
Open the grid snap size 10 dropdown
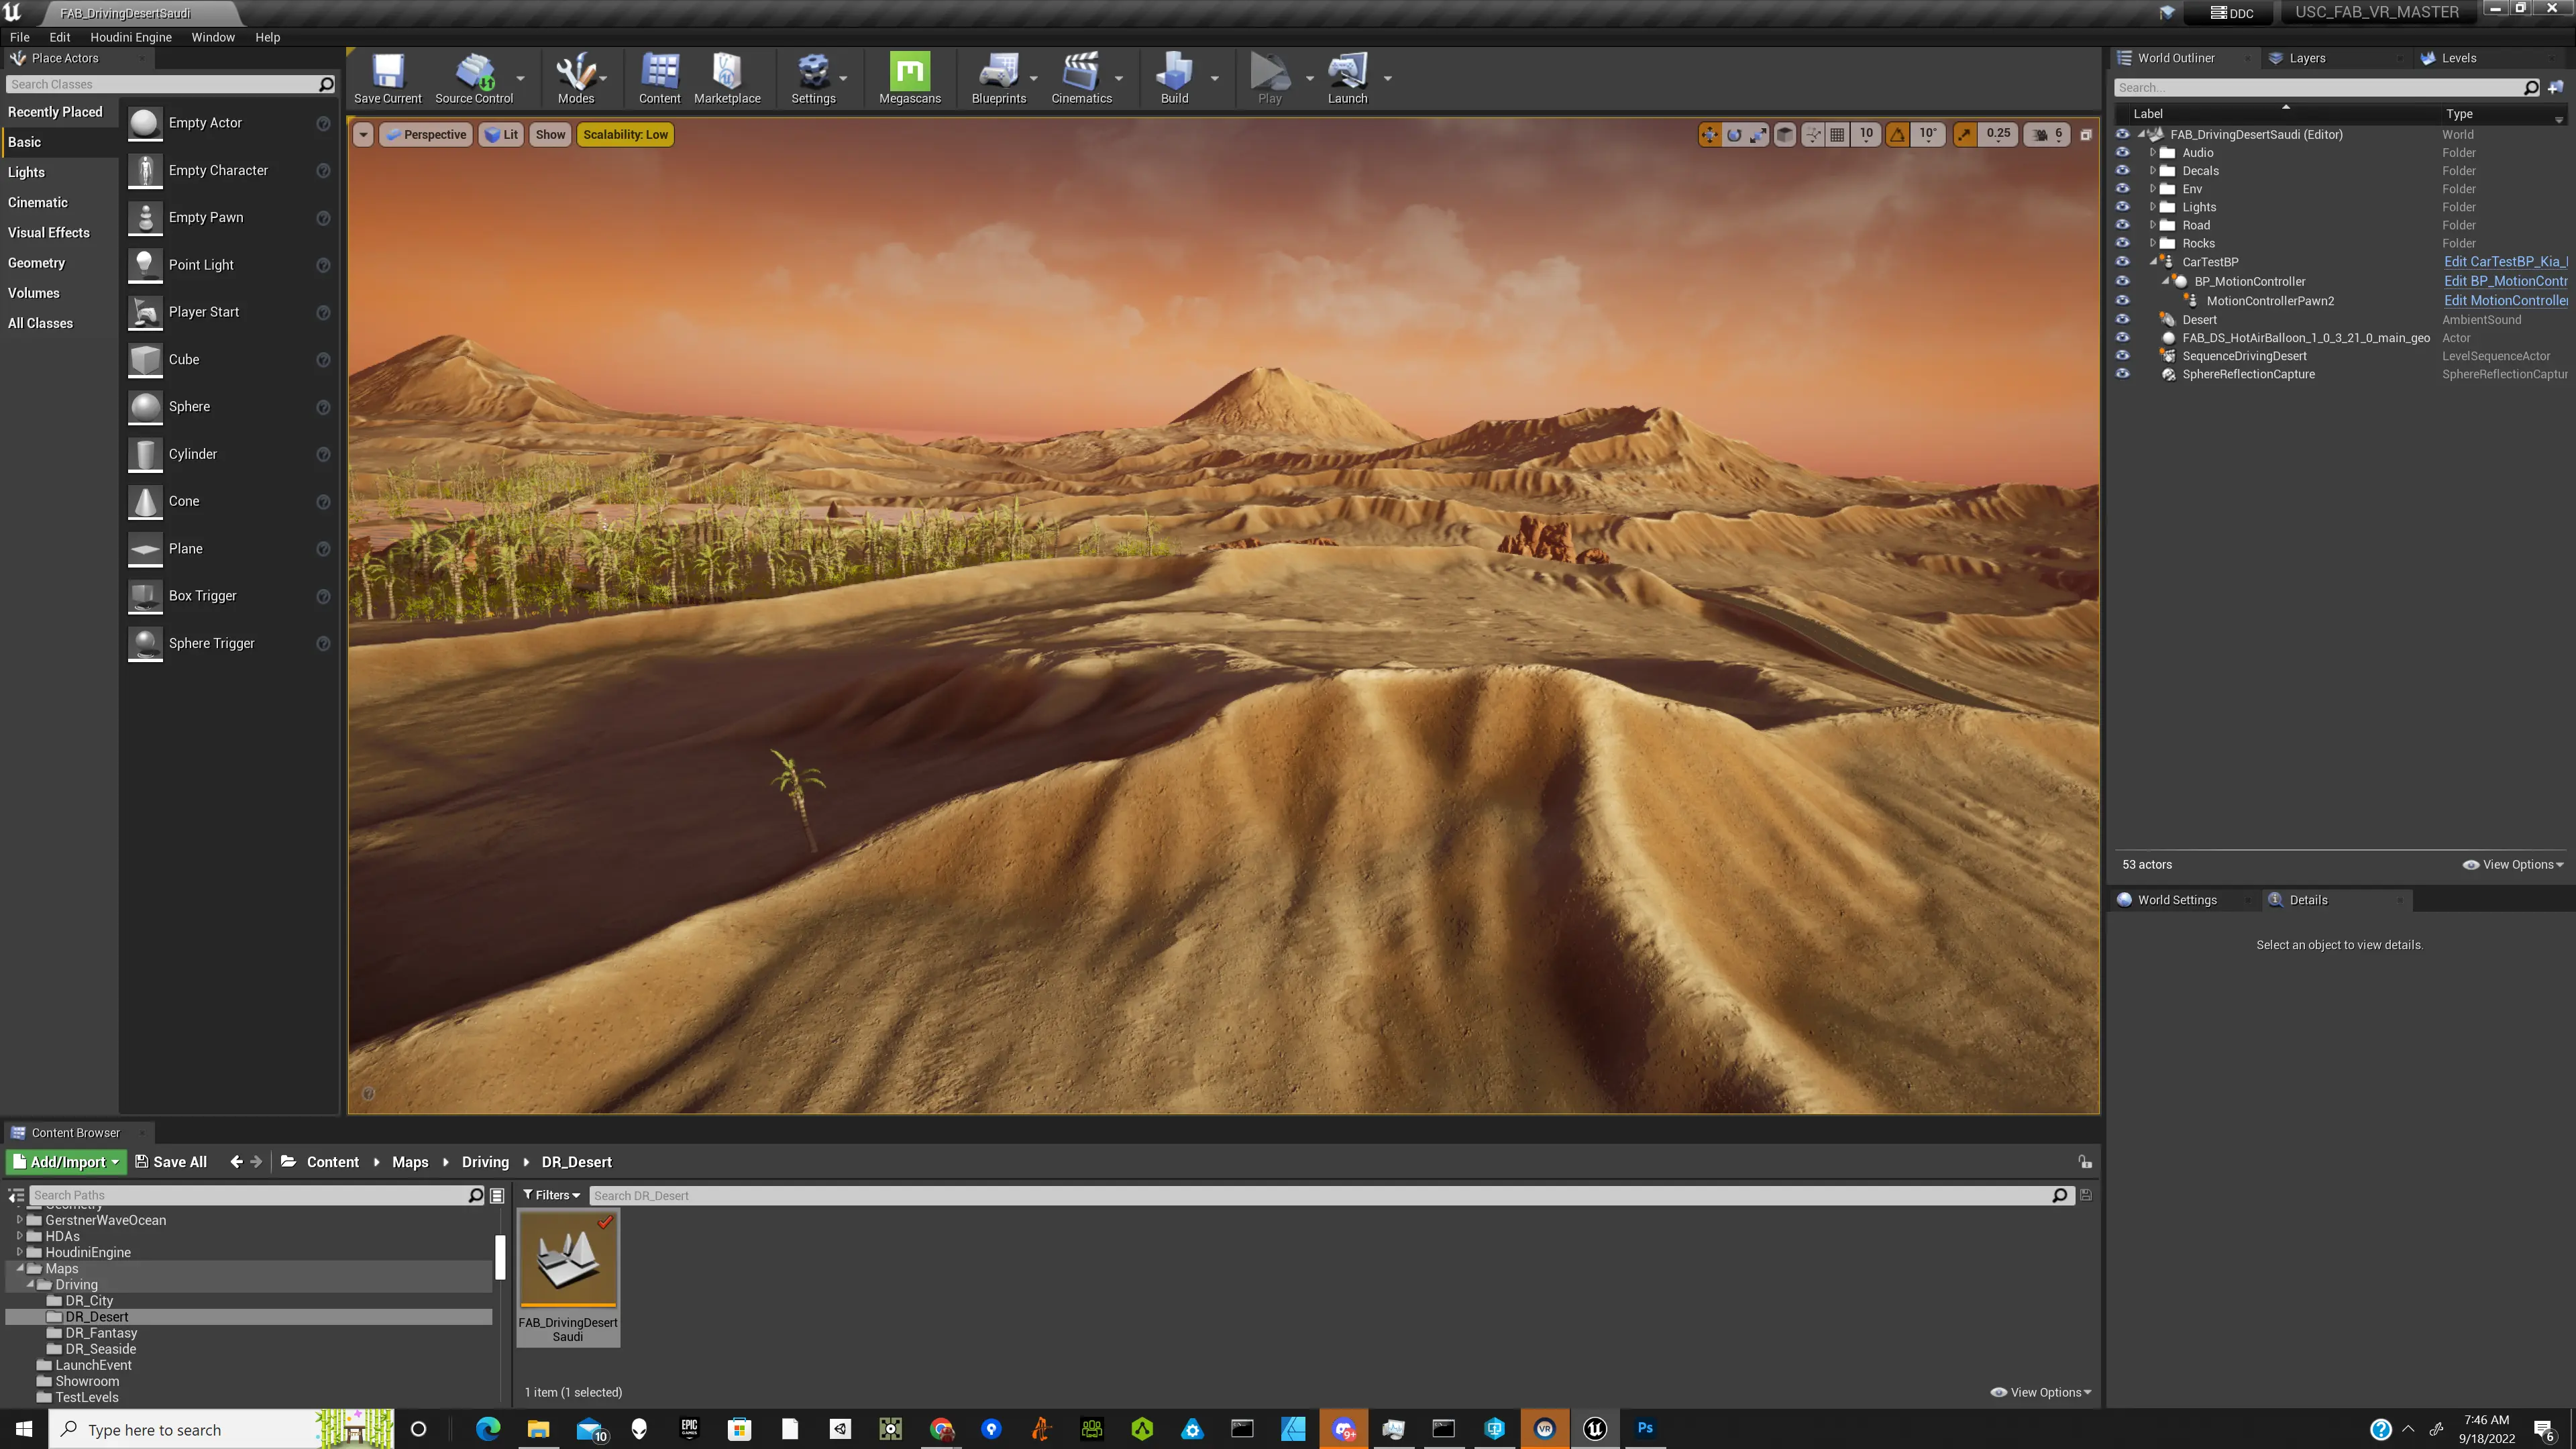tap(1866, 134)
